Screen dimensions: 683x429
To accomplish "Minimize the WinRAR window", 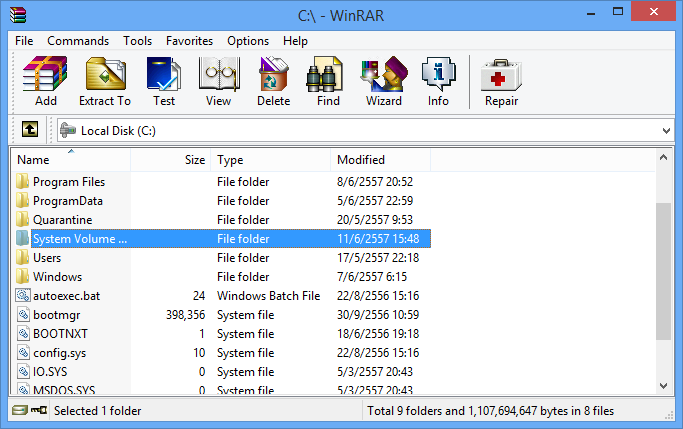I will (591, 12).
